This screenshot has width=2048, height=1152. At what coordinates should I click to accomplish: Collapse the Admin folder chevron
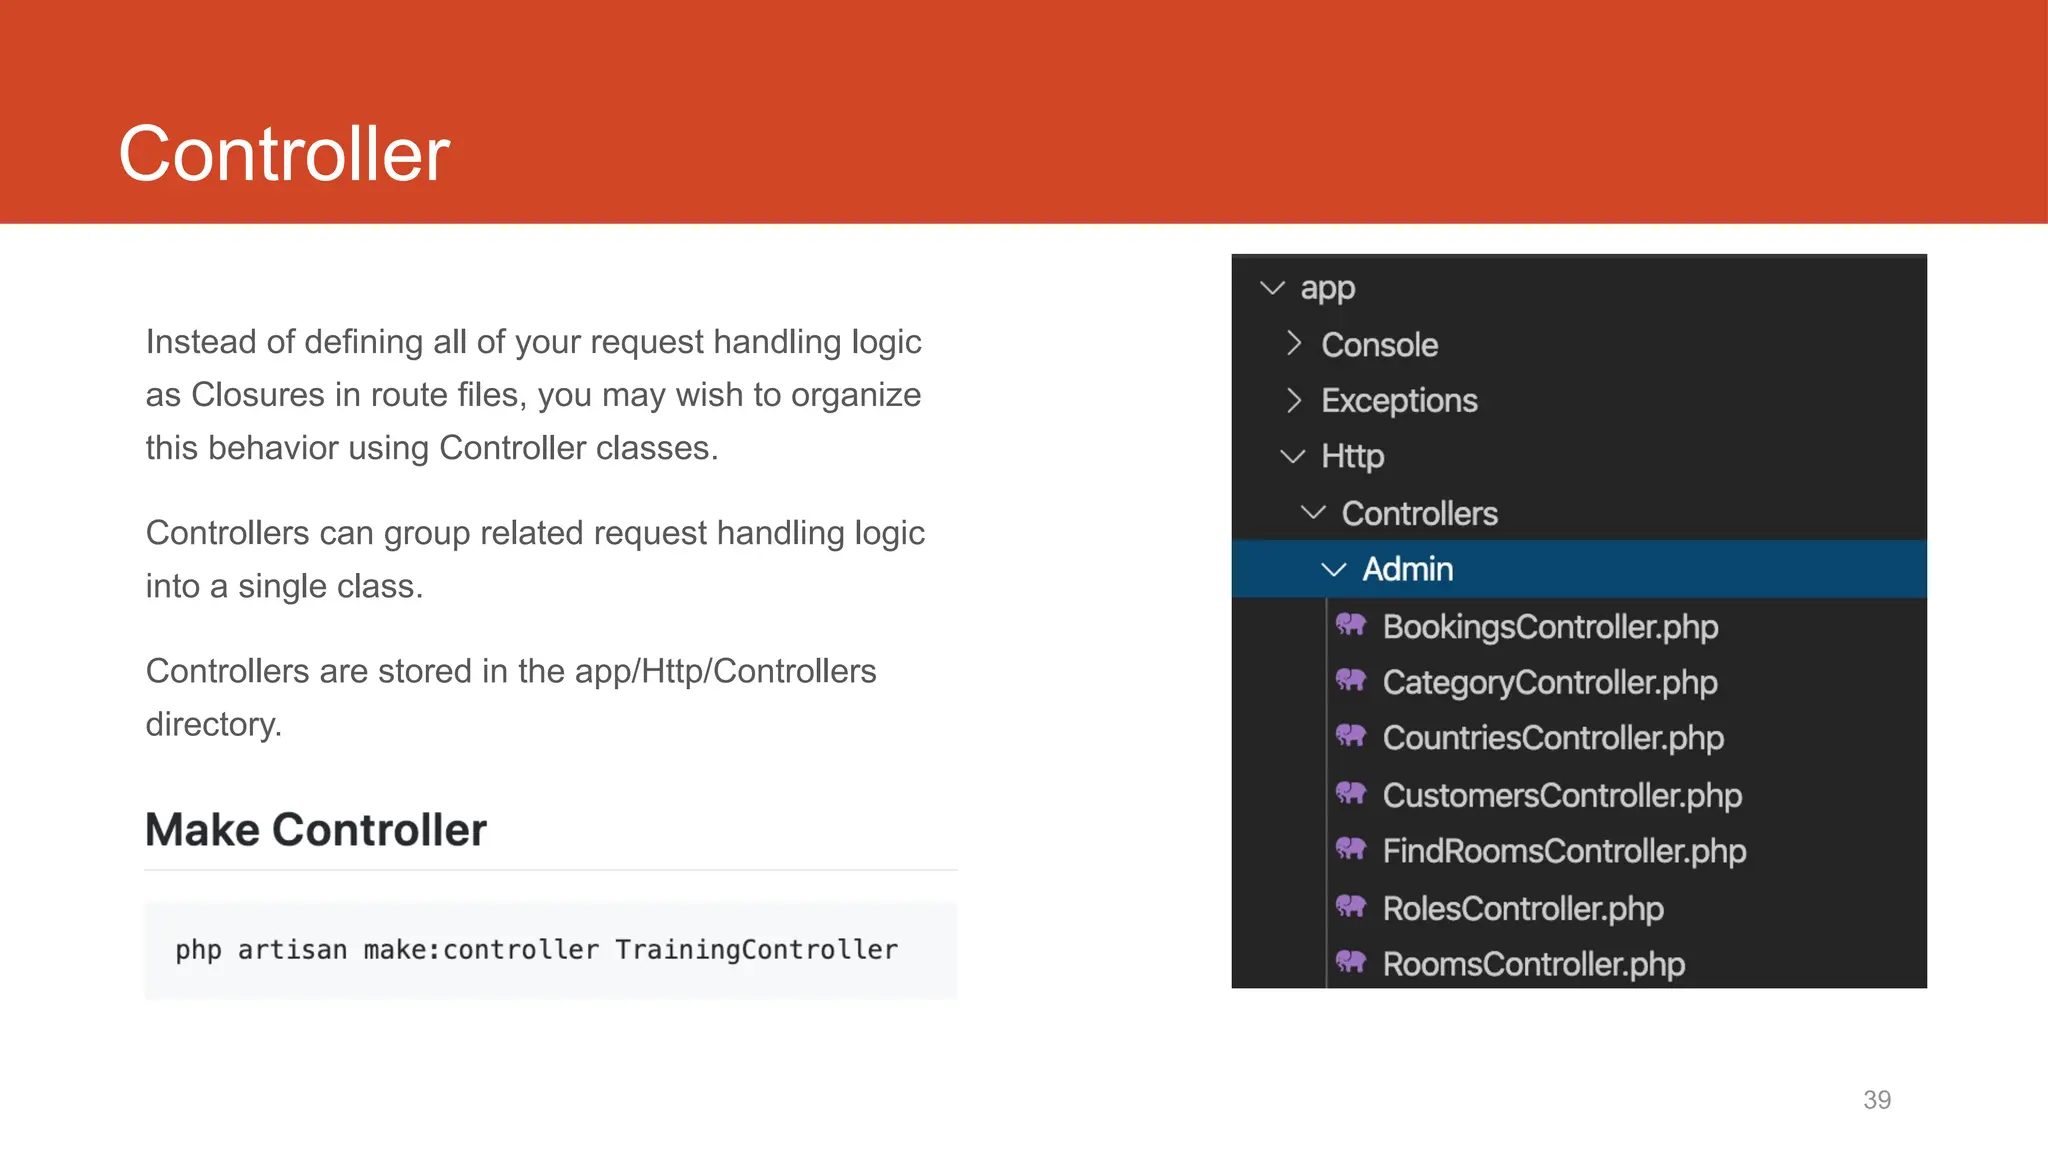[1334, 569]
